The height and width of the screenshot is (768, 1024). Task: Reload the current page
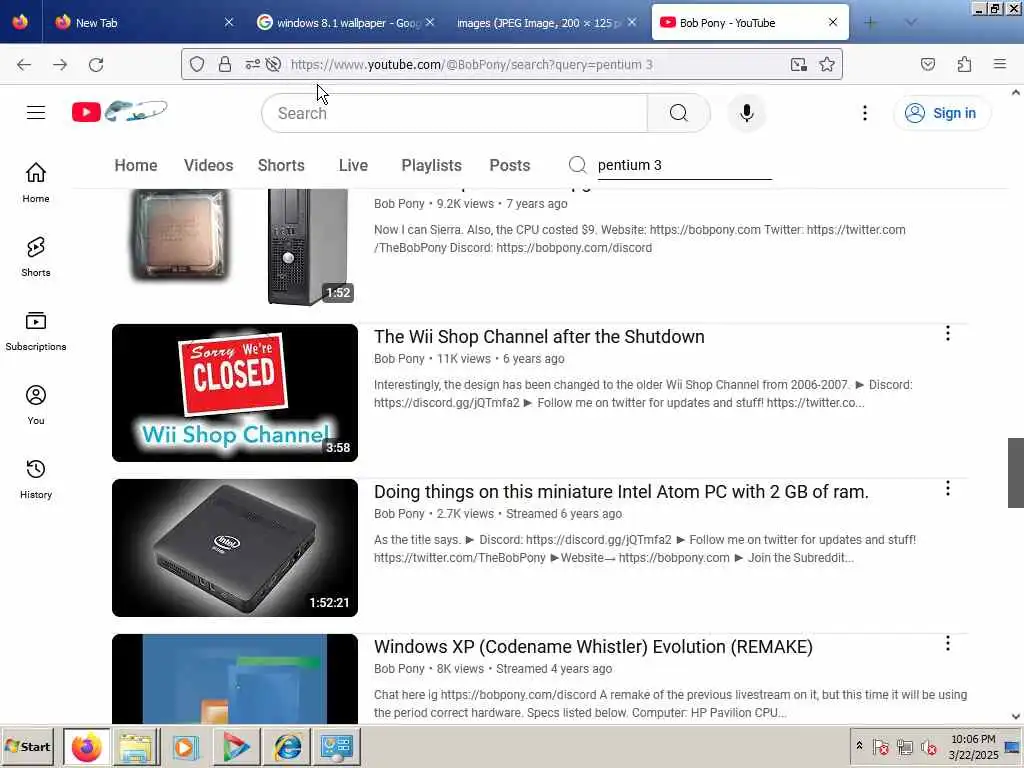[x=96, y=64]
